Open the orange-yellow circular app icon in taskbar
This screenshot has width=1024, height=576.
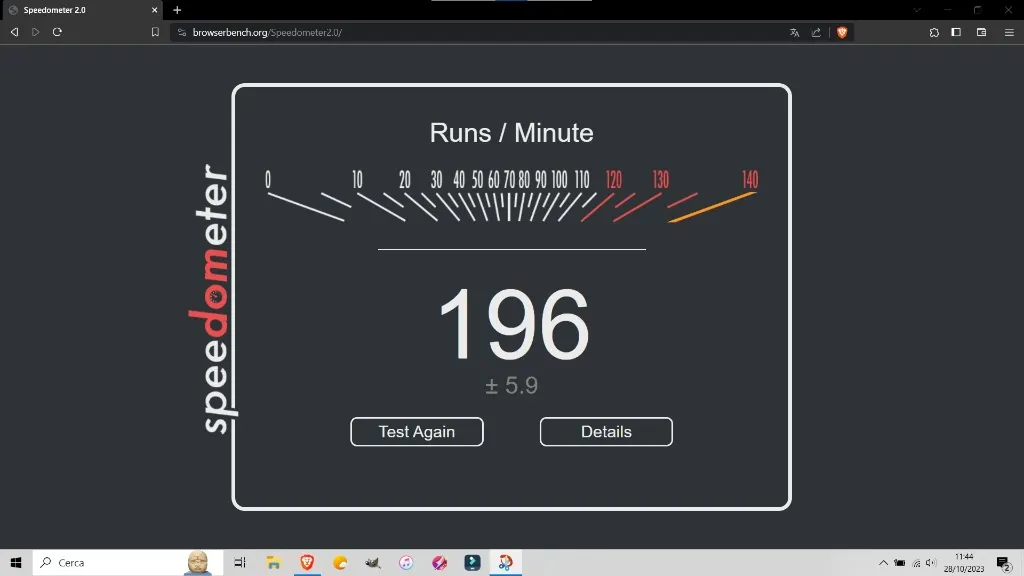pos(340,562)
